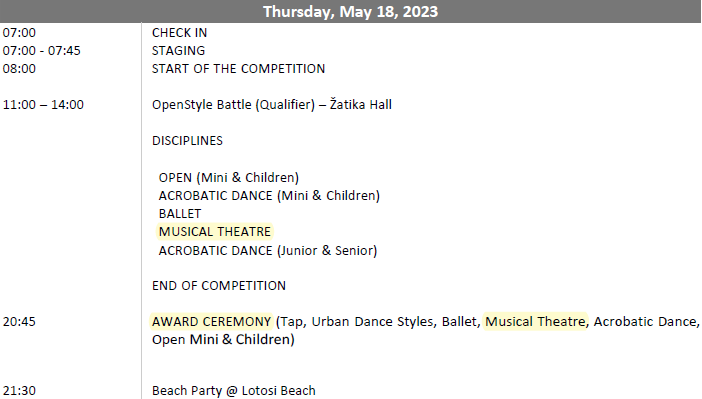Screen dimensions: 702x399
Task: Click START OF THE COMPETITION text
Action: coord(239,69)
